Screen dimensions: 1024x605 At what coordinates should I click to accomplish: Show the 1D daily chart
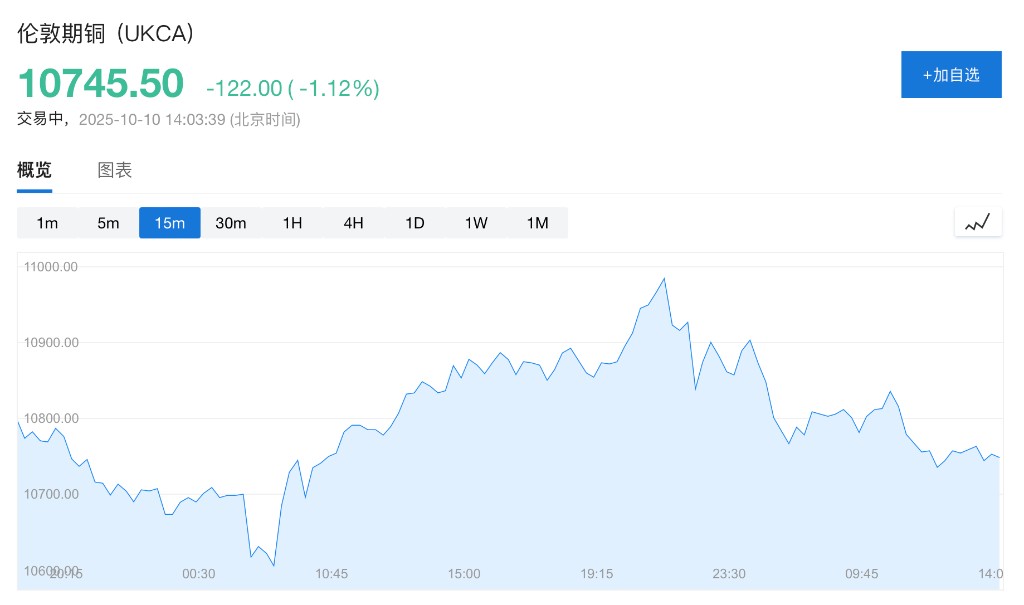click(x=415, y=223)
